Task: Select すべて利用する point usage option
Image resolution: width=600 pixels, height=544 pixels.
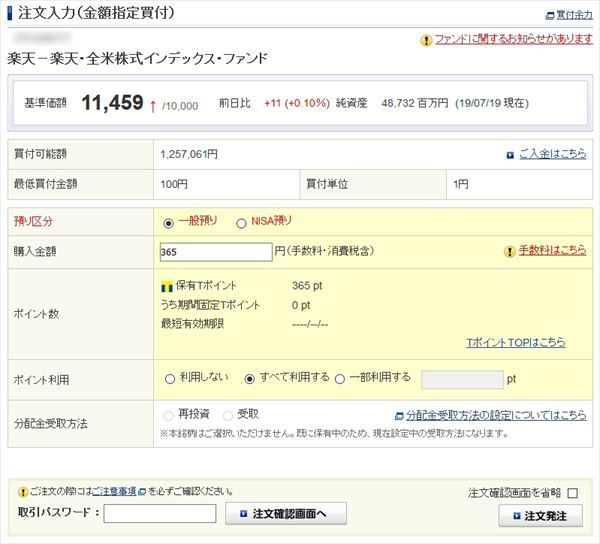Action: [249, 379]
